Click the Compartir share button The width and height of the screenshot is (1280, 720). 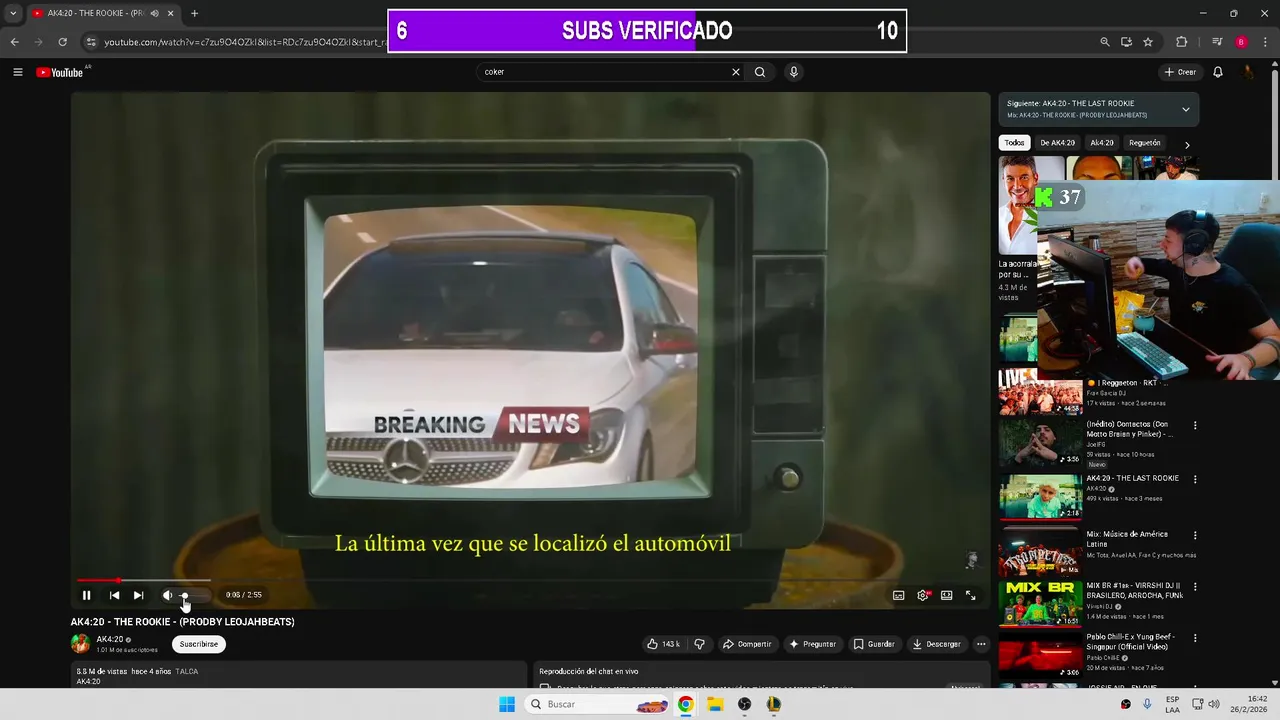click(x=747, y=644)
